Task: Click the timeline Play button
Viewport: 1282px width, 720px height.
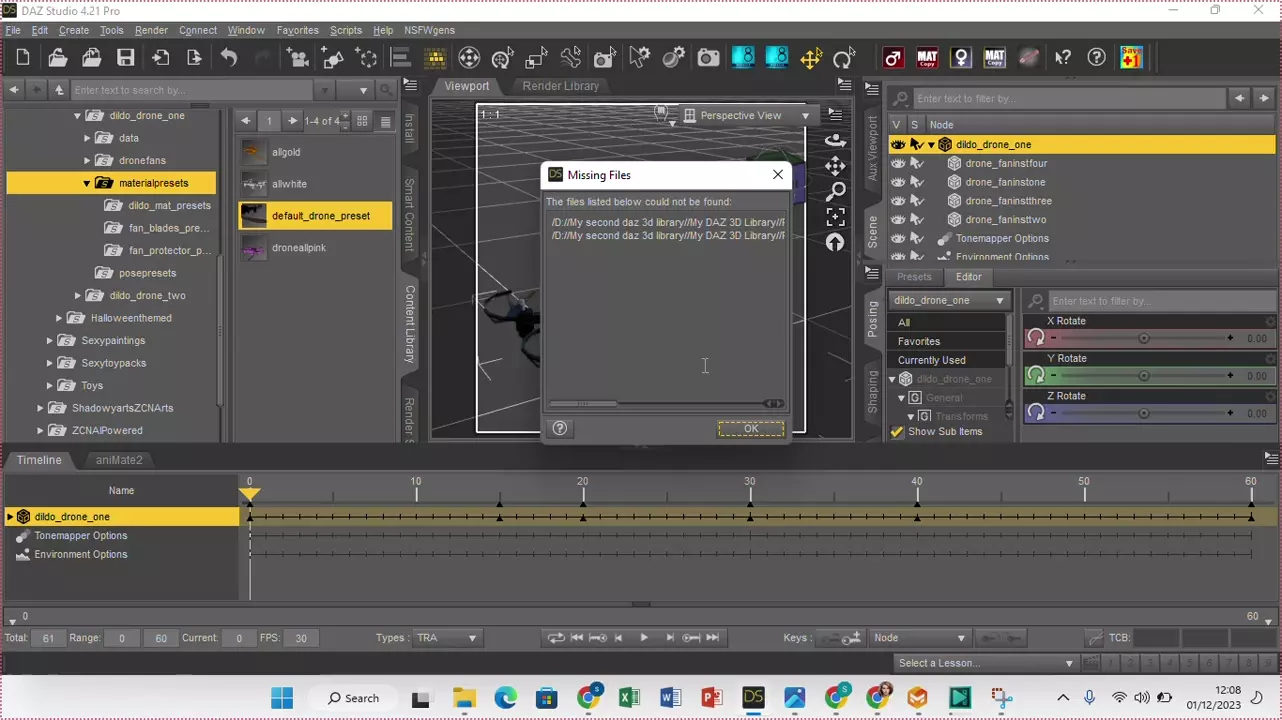Action: 643,638
